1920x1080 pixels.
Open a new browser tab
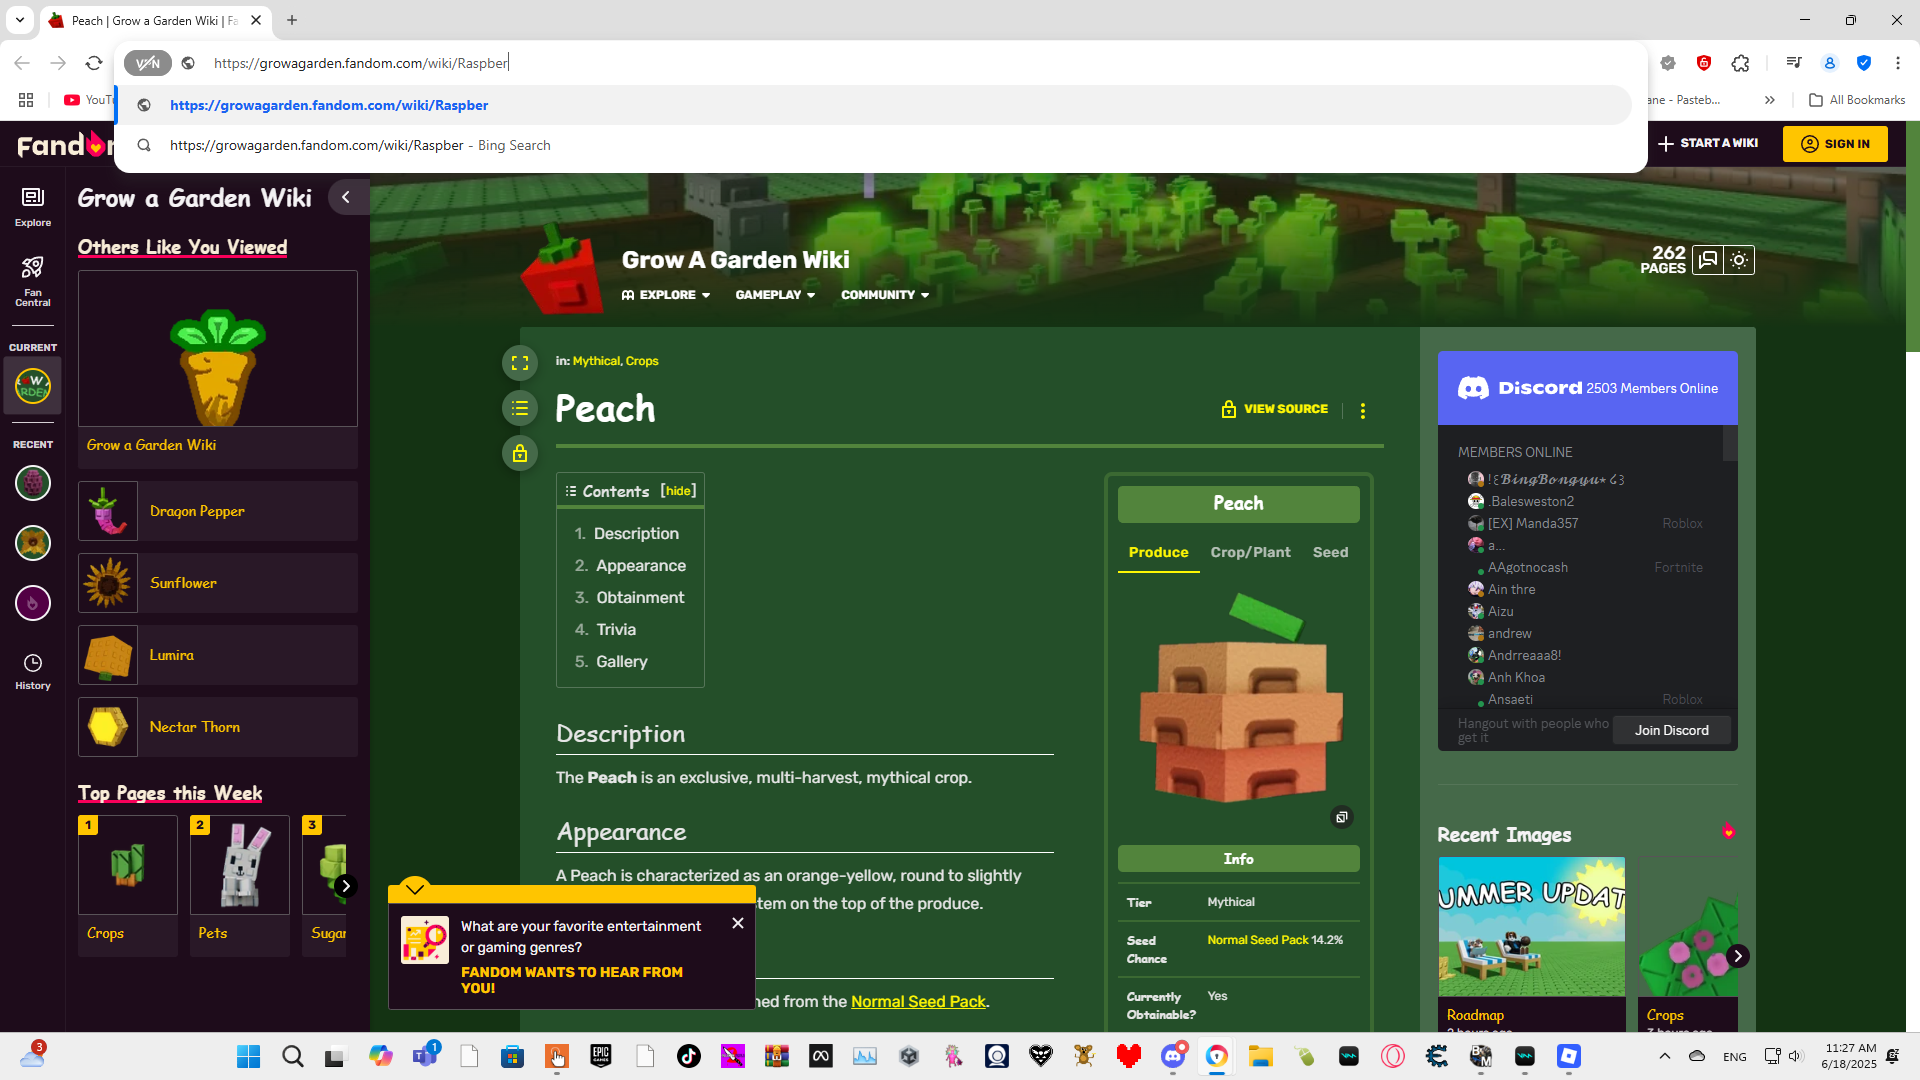tap(292, 20)
